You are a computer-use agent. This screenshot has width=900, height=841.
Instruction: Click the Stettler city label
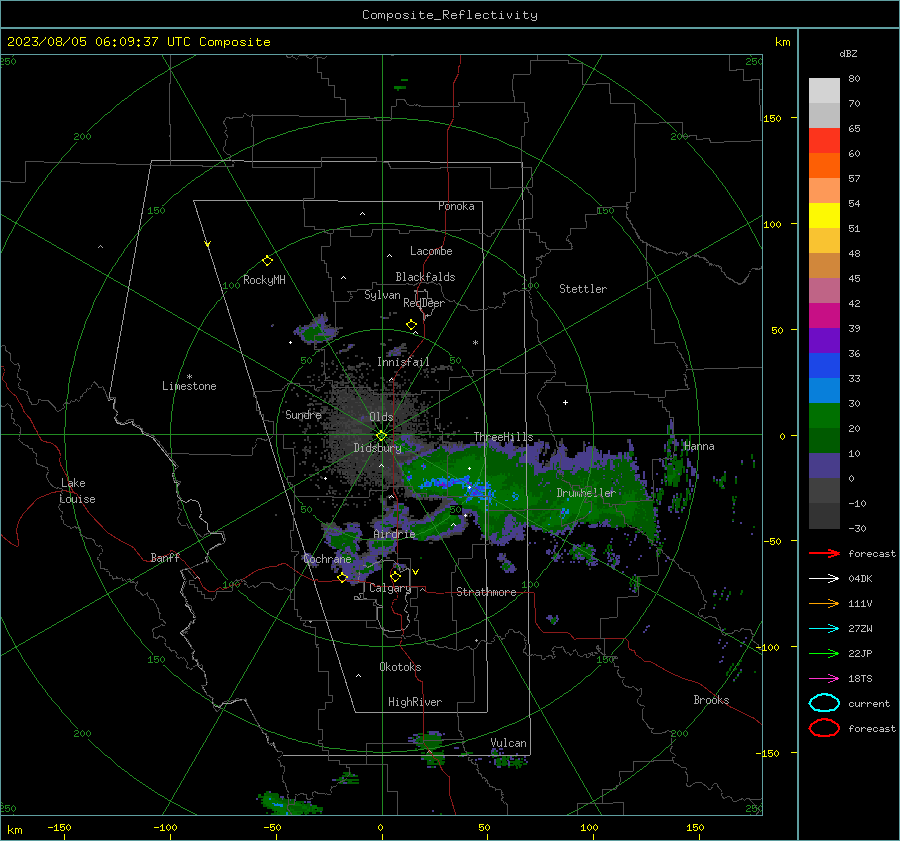[x=583, y=289]
